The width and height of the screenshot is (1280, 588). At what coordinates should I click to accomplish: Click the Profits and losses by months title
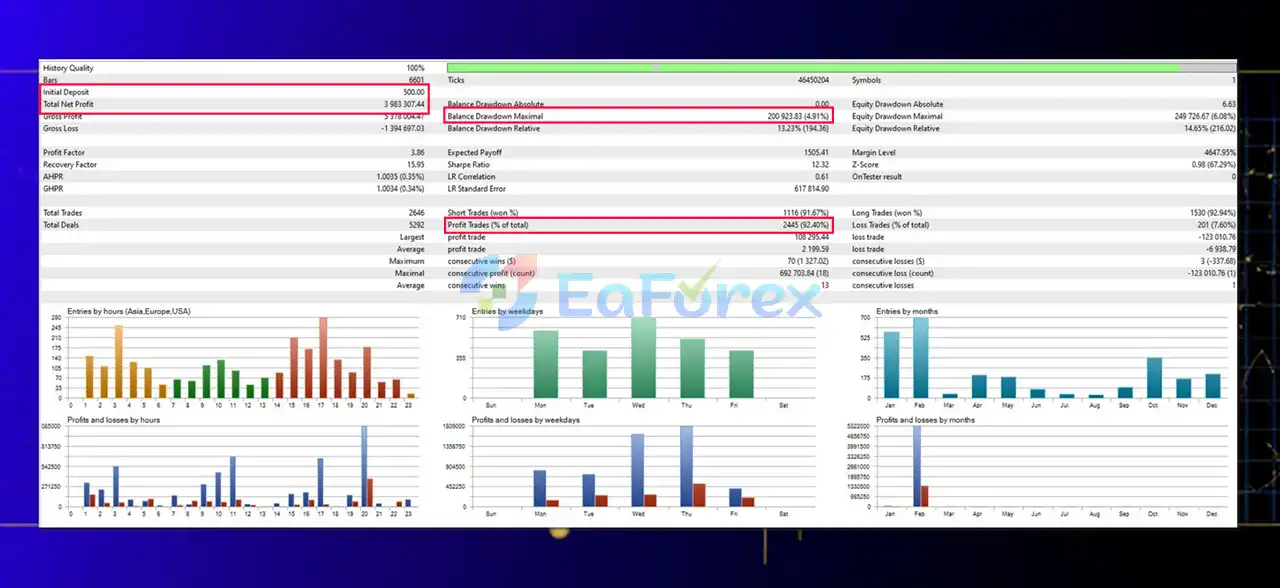point(923,420)
